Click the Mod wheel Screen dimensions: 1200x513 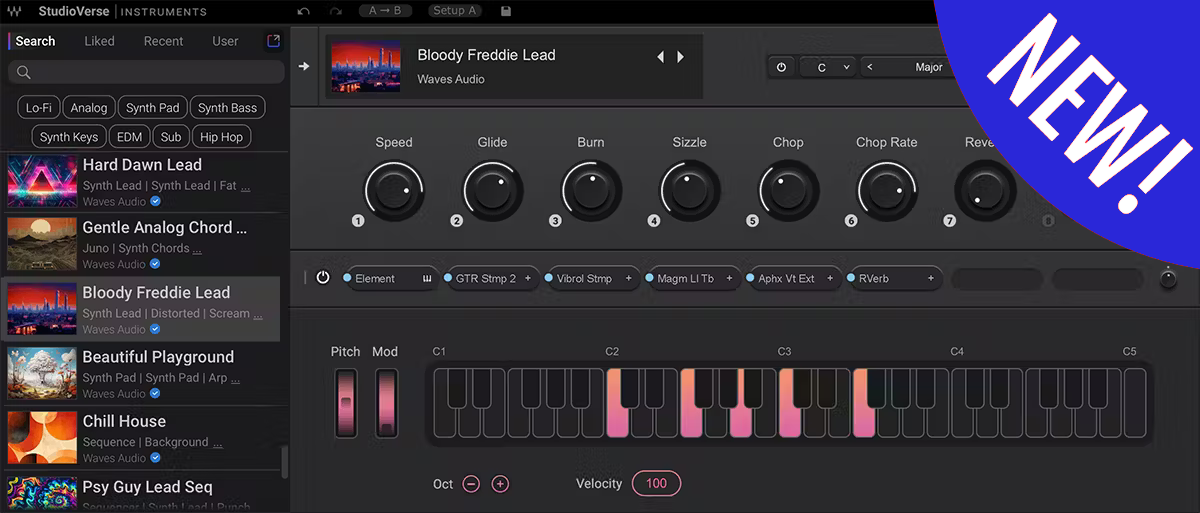pyautogui.click(x=386, y=403)
